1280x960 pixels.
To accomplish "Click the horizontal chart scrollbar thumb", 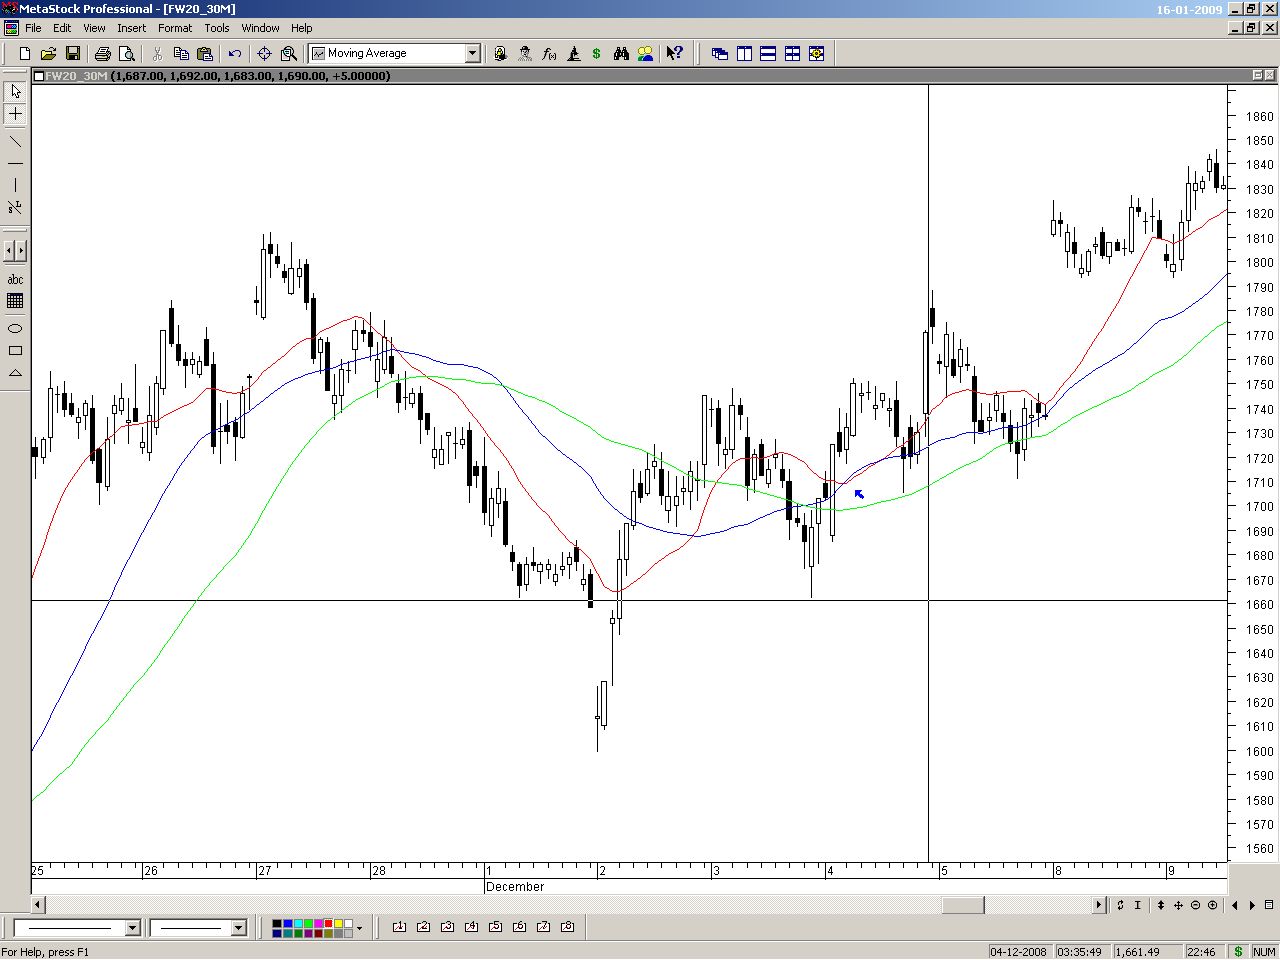I will pos(963,905).
